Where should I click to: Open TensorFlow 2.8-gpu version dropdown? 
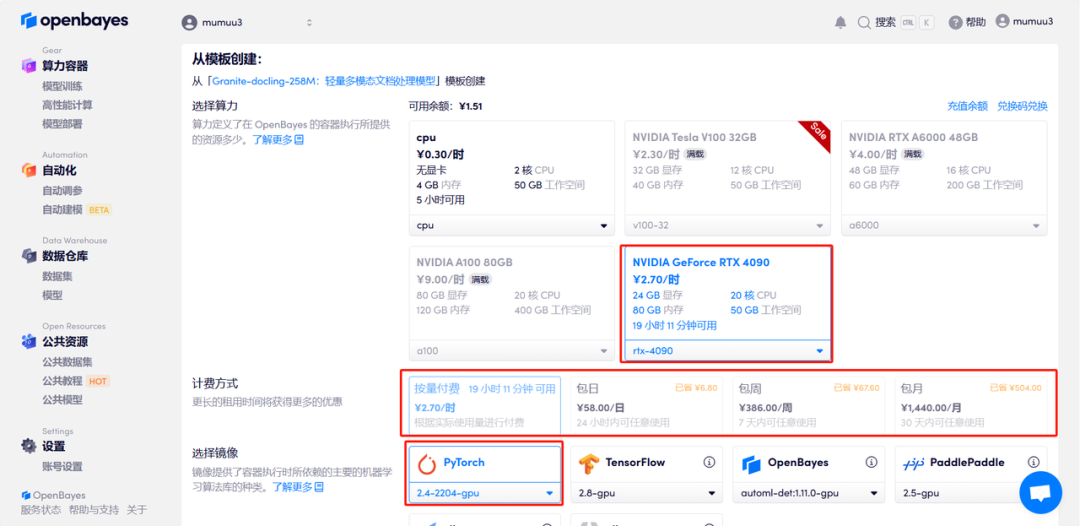pyautogui.click(x=647, y=493)
